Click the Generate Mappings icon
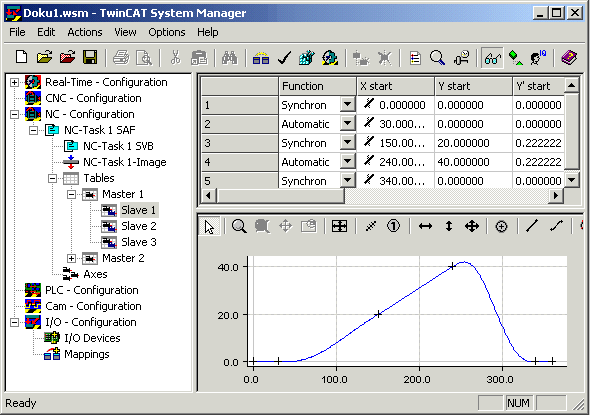 (261, 58)
